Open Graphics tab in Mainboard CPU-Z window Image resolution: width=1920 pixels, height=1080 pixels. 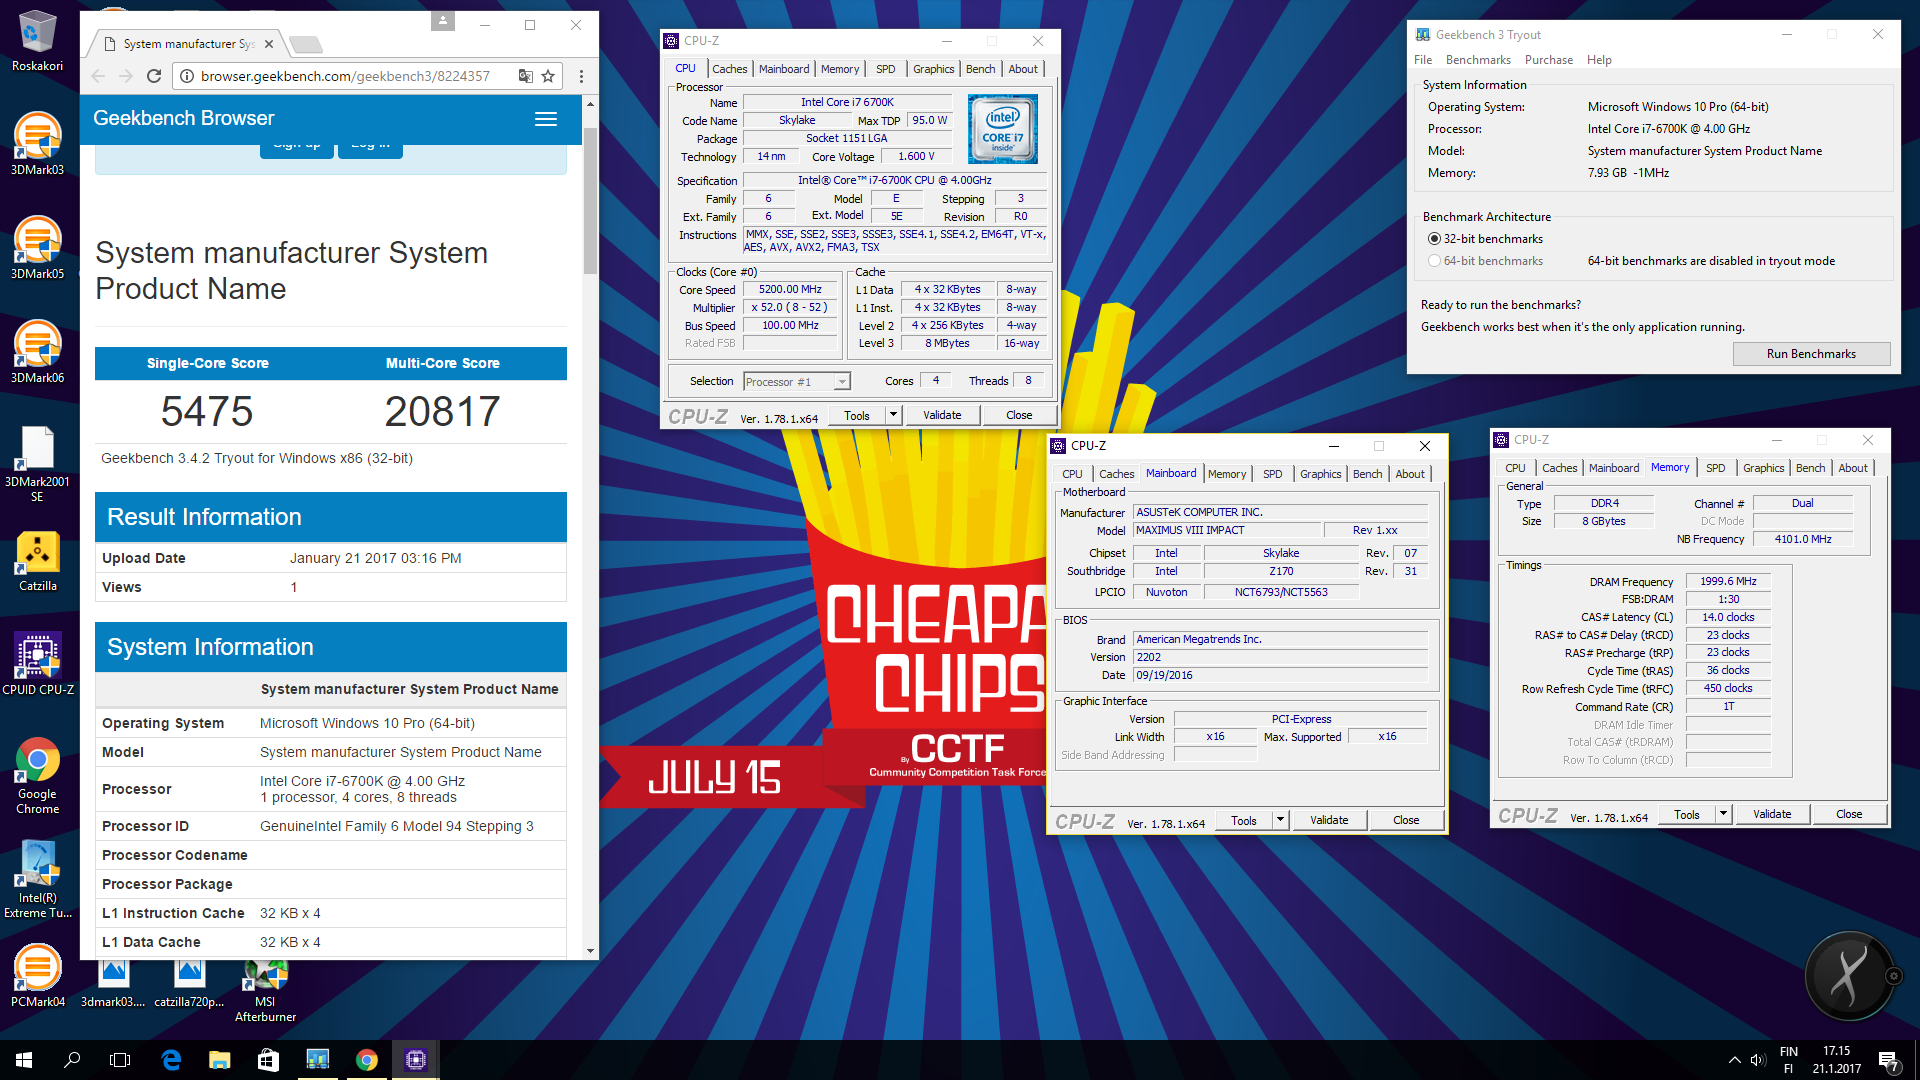coord(1320,474)
